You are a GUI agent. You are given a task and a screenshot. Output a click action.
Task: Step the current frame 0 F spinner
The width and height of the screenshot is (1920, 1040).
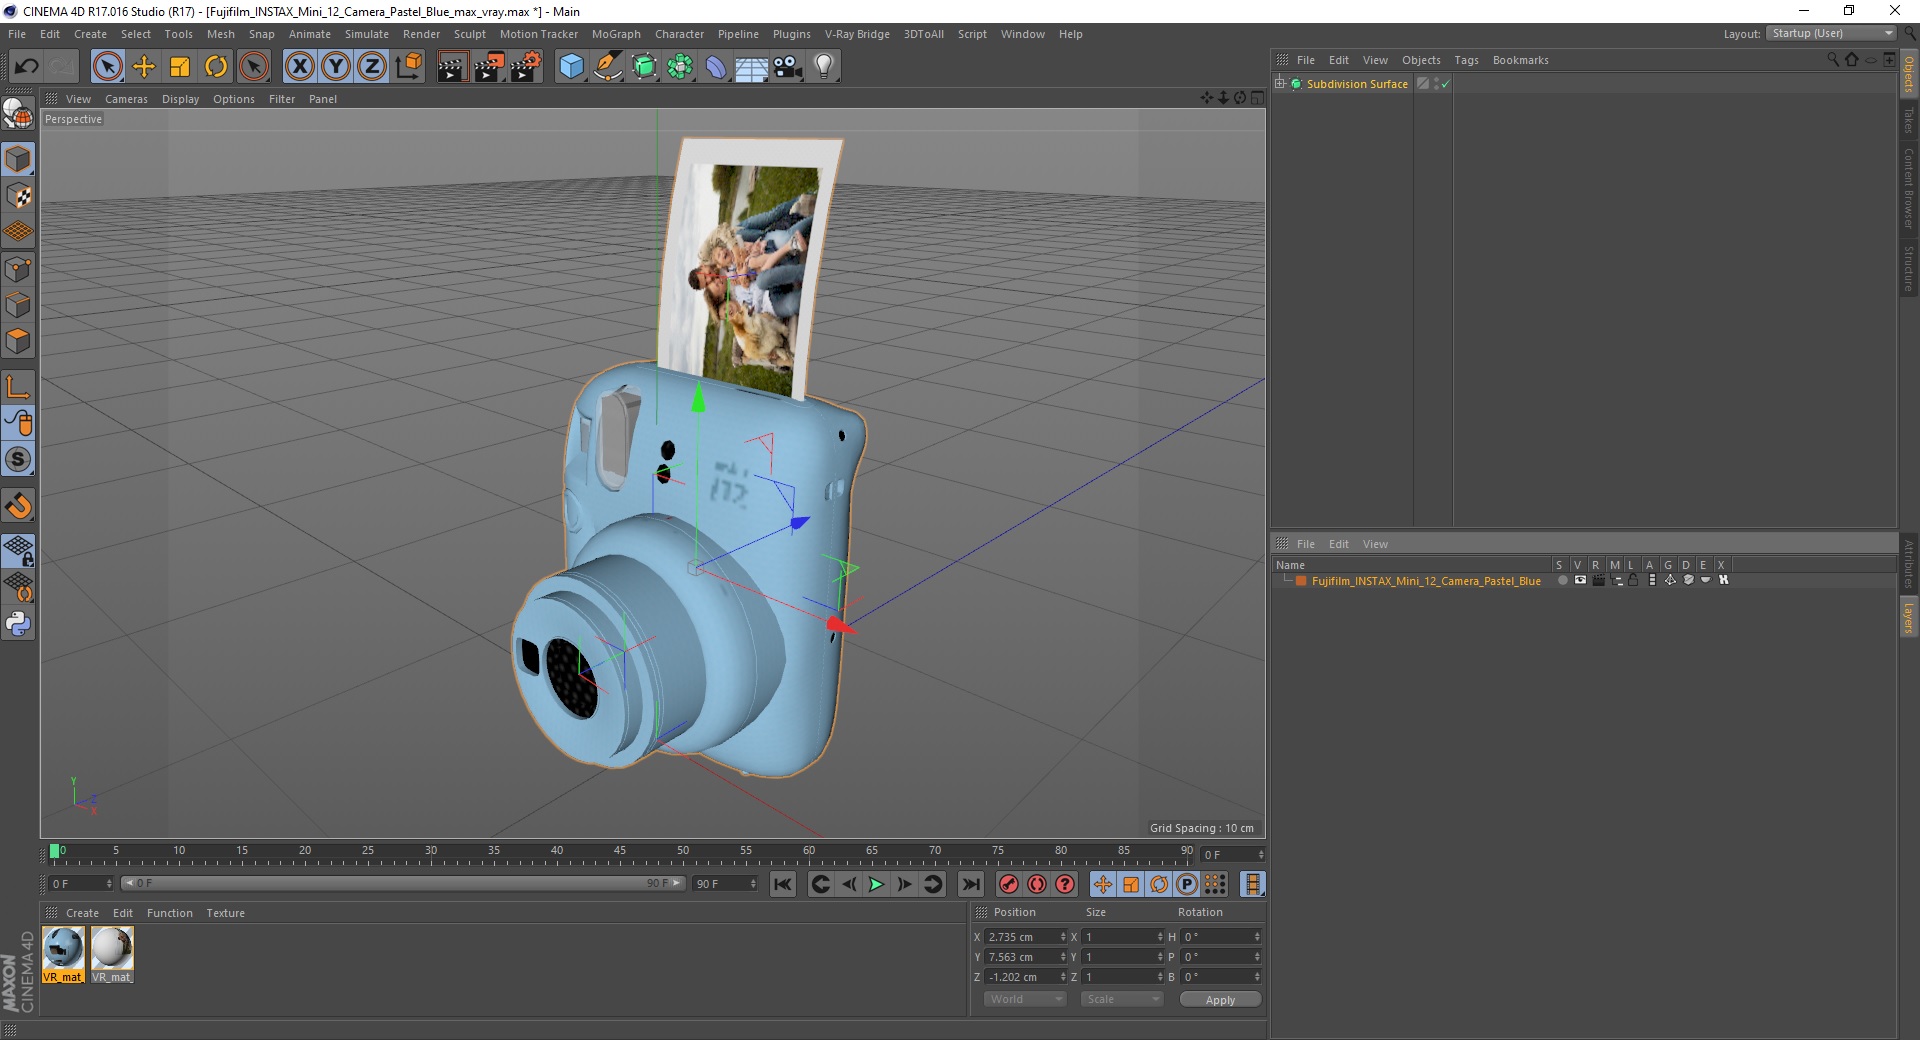[1261, 855]
